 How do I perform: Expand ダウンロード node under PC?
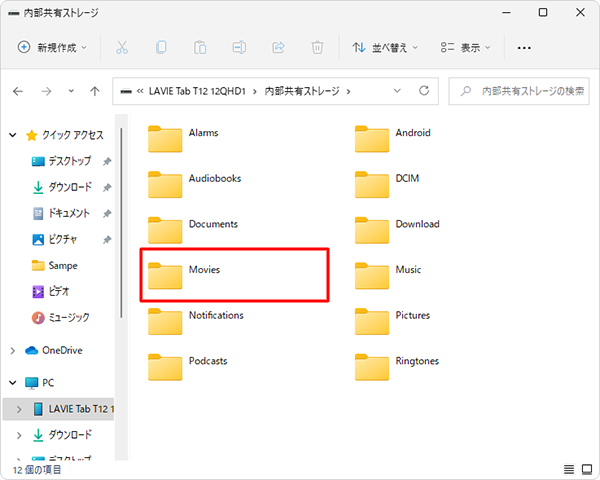click(x=19, y=435)
